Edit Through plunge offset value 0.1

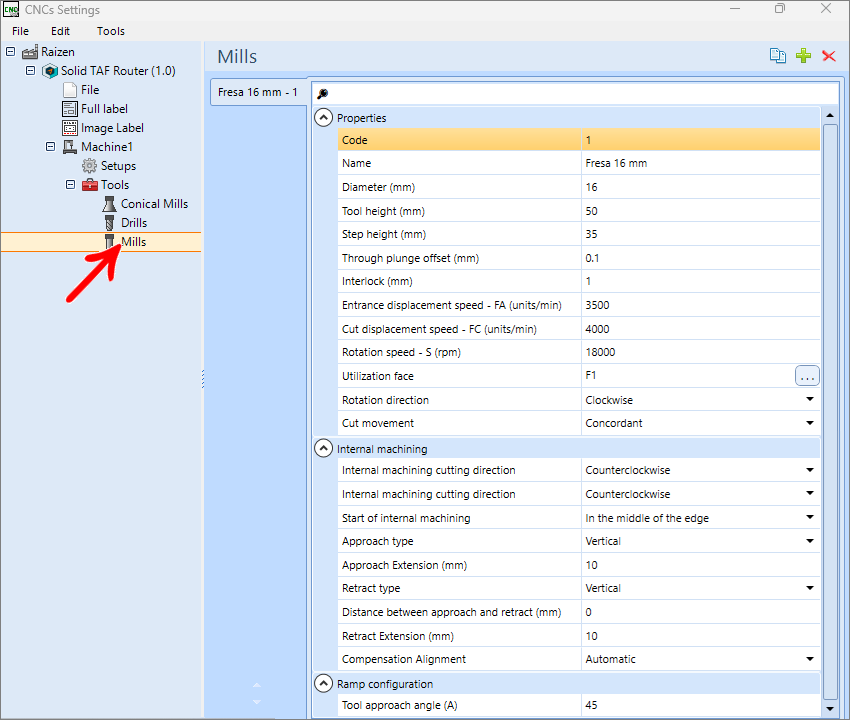point(700,258)
